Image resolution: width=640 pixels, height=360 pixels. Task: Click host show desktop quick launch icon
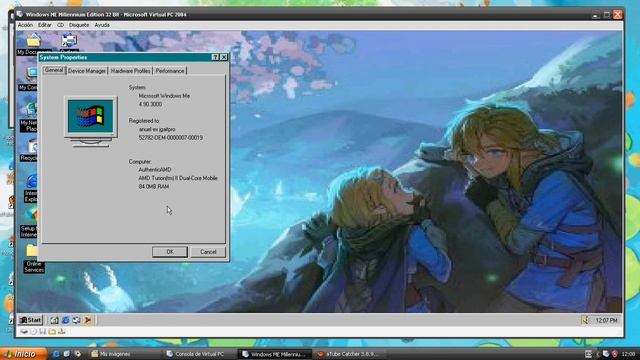(x=67, y=354)
